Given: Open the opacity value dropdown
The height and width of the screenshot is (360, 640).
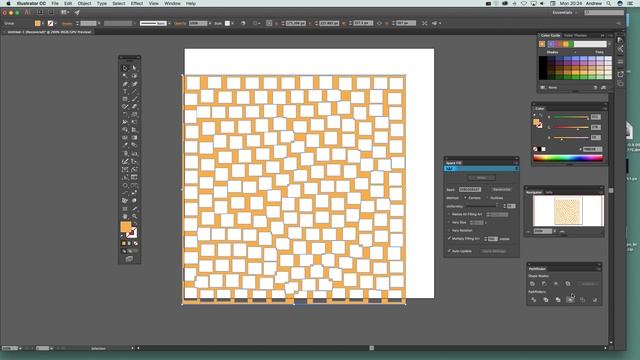Looking at the screenshot, I should click(210, 23).
